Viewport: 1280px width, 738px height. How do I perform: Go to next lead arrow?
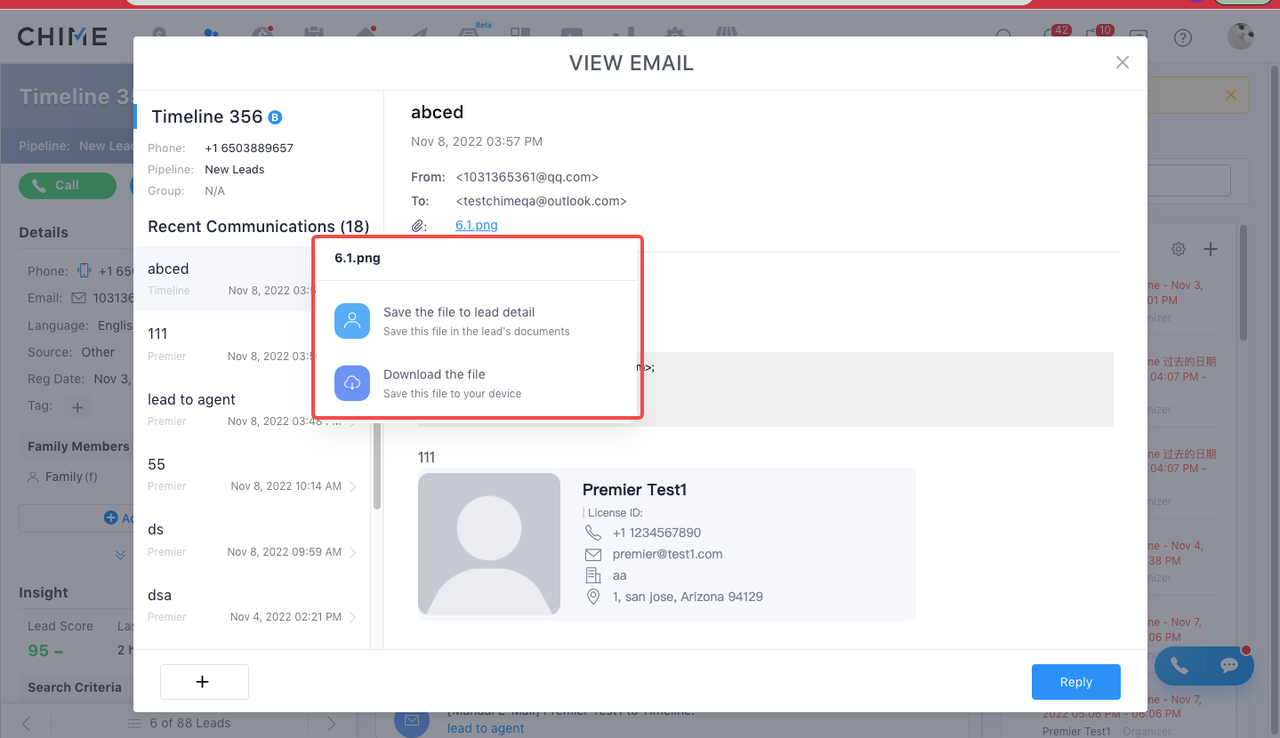[x=332, y=723]
